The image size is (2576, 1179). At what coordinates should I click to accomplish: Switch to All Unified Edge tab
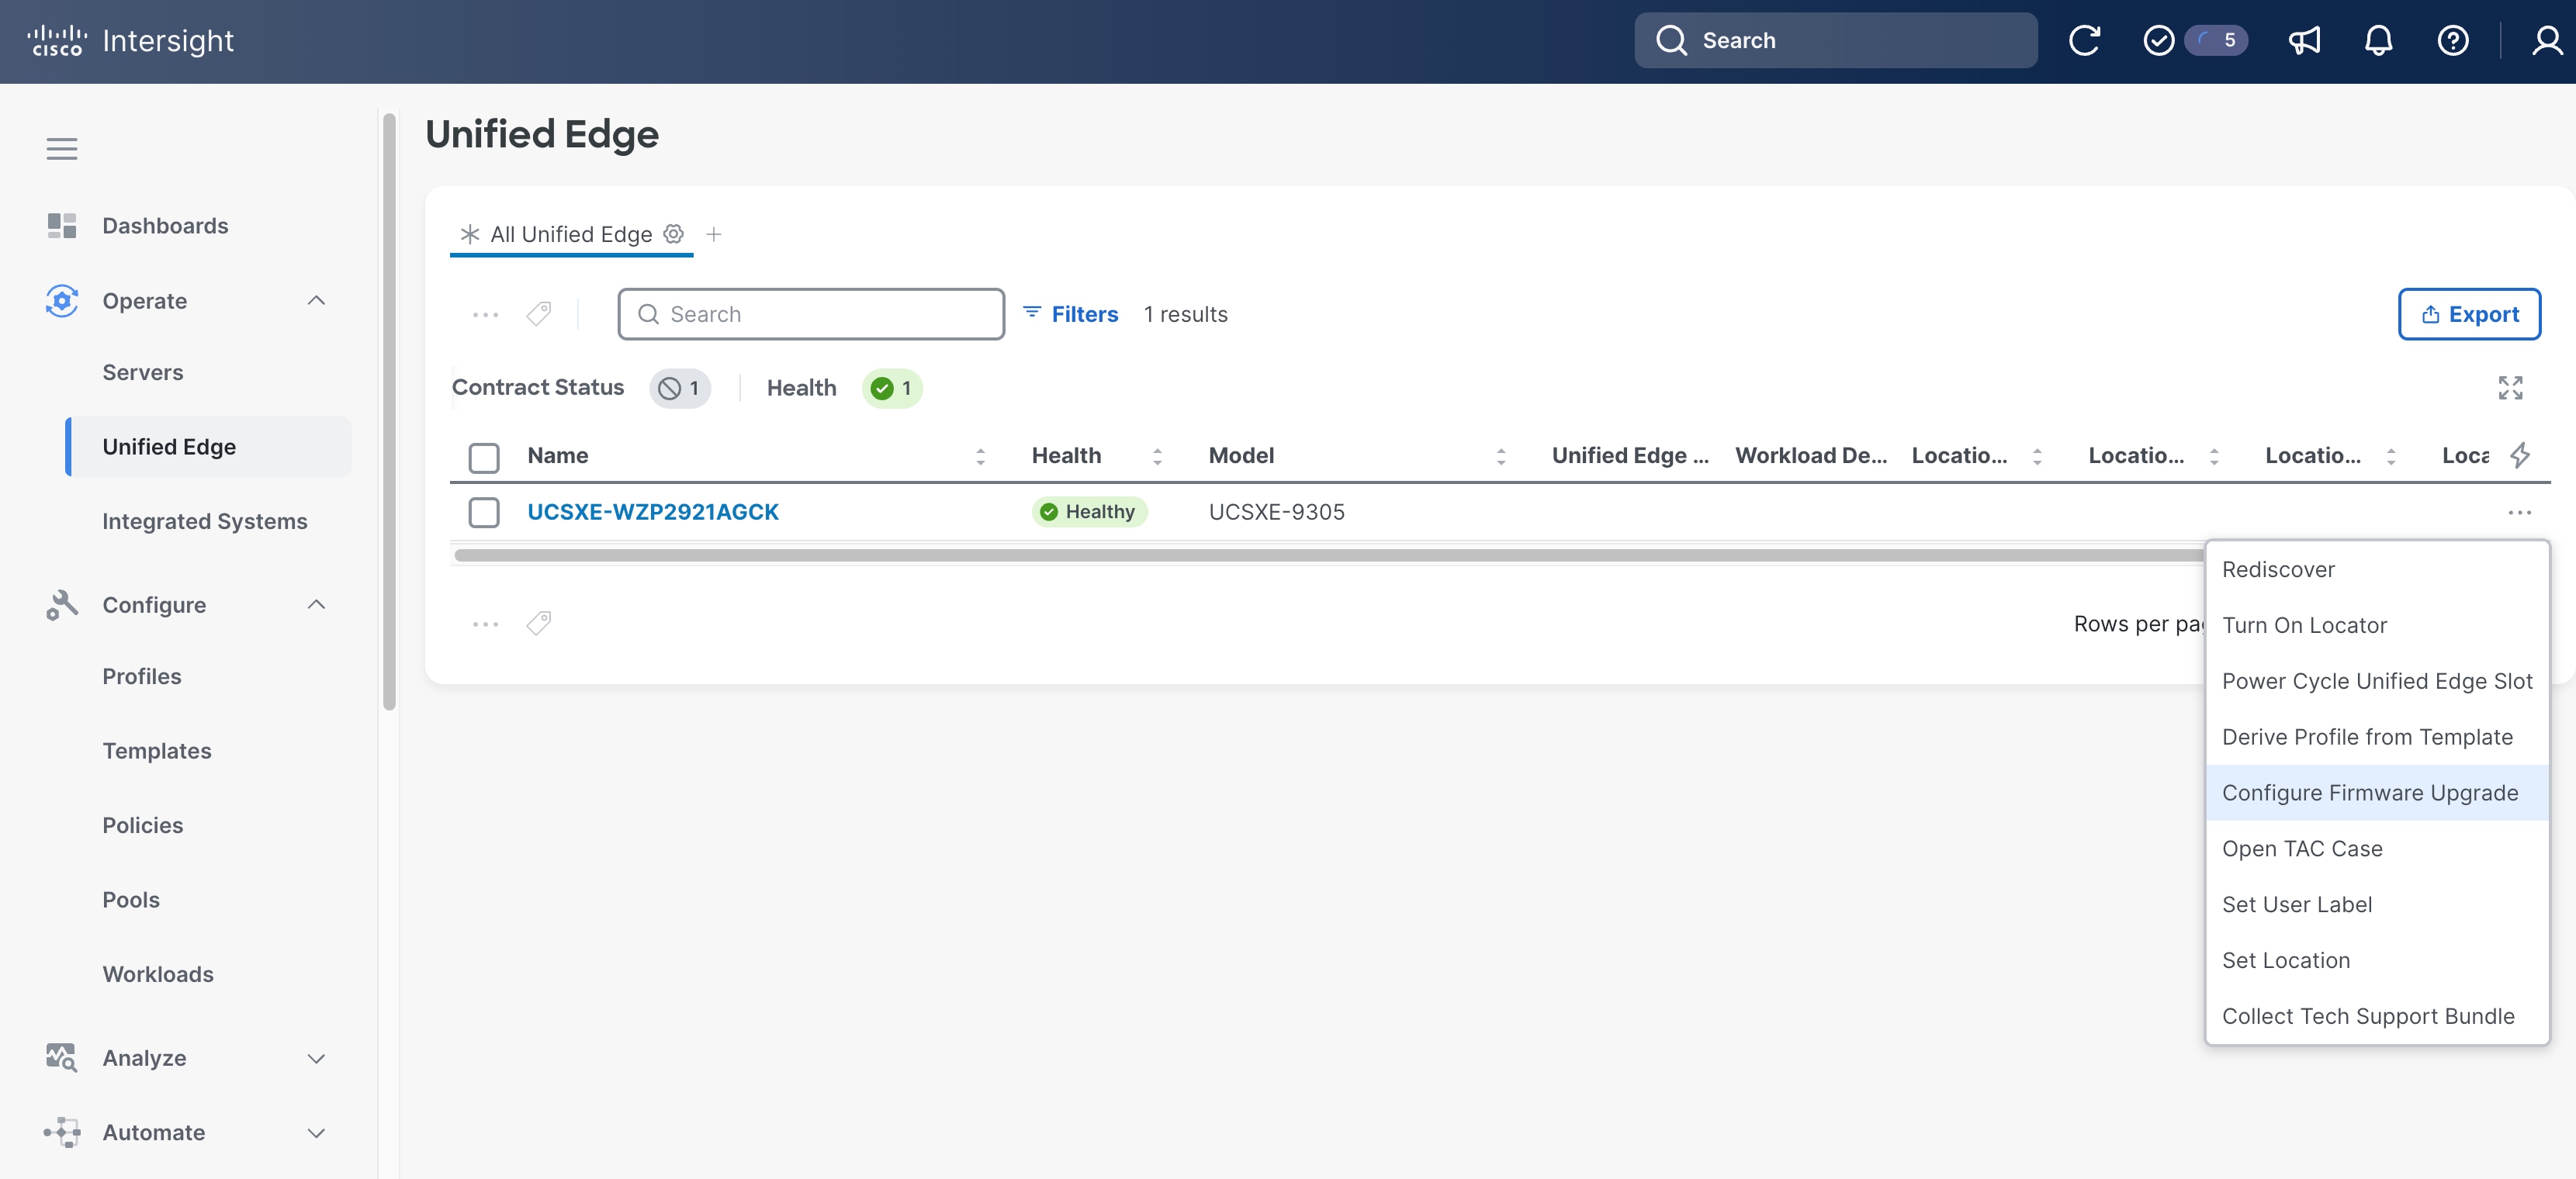571,235
